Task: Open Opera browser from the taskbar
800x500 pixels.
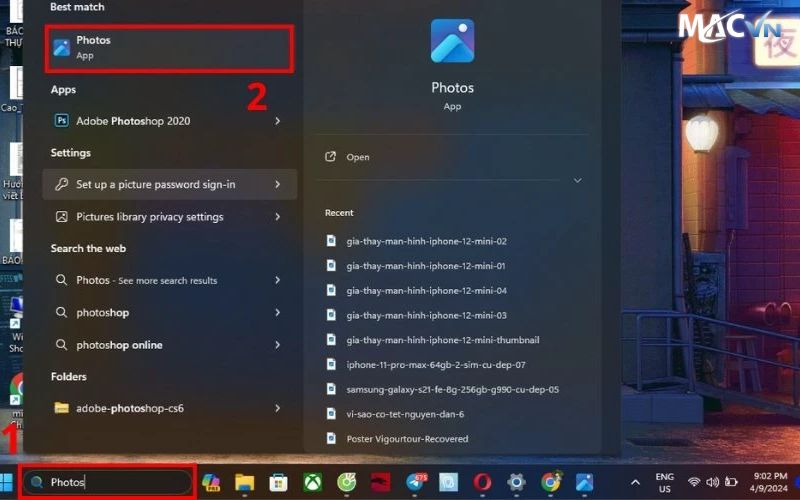Action: pyautogui.click(x=482, y=482)
